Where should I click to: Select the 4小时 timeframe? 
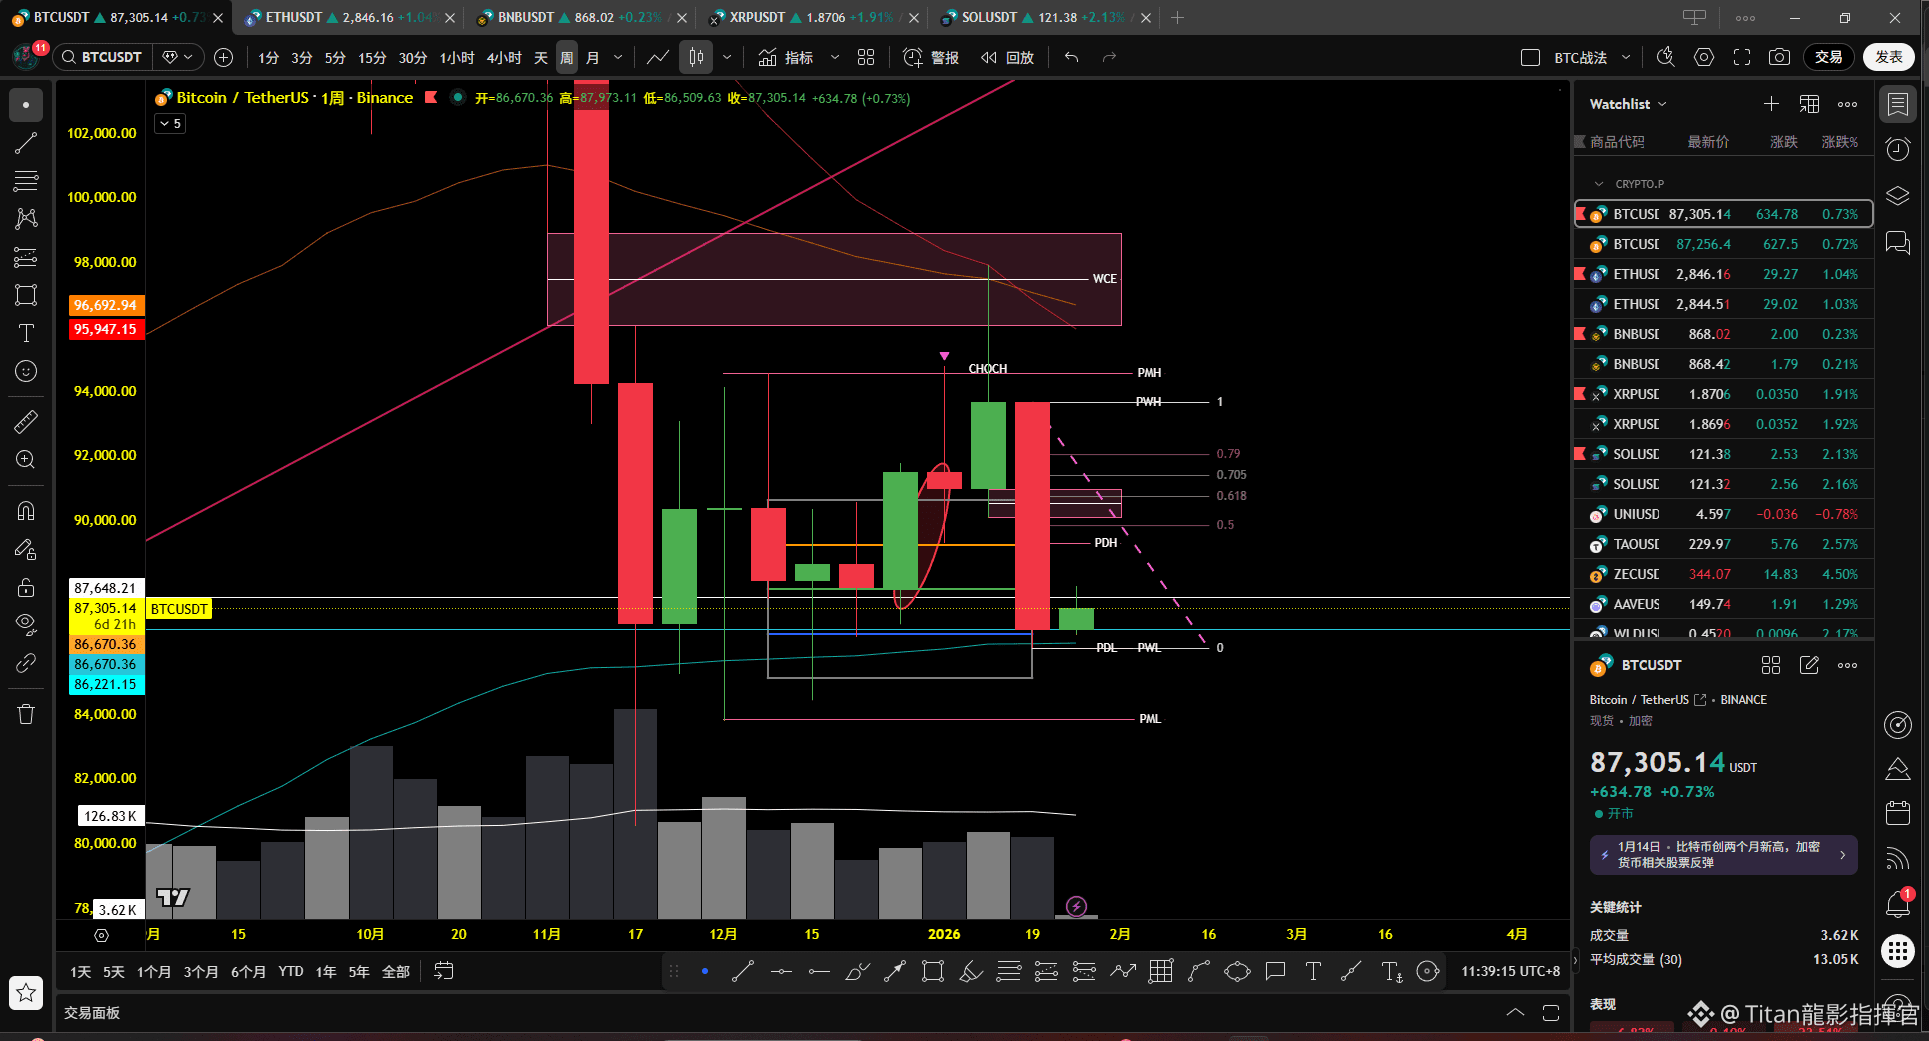pos(504,58)
